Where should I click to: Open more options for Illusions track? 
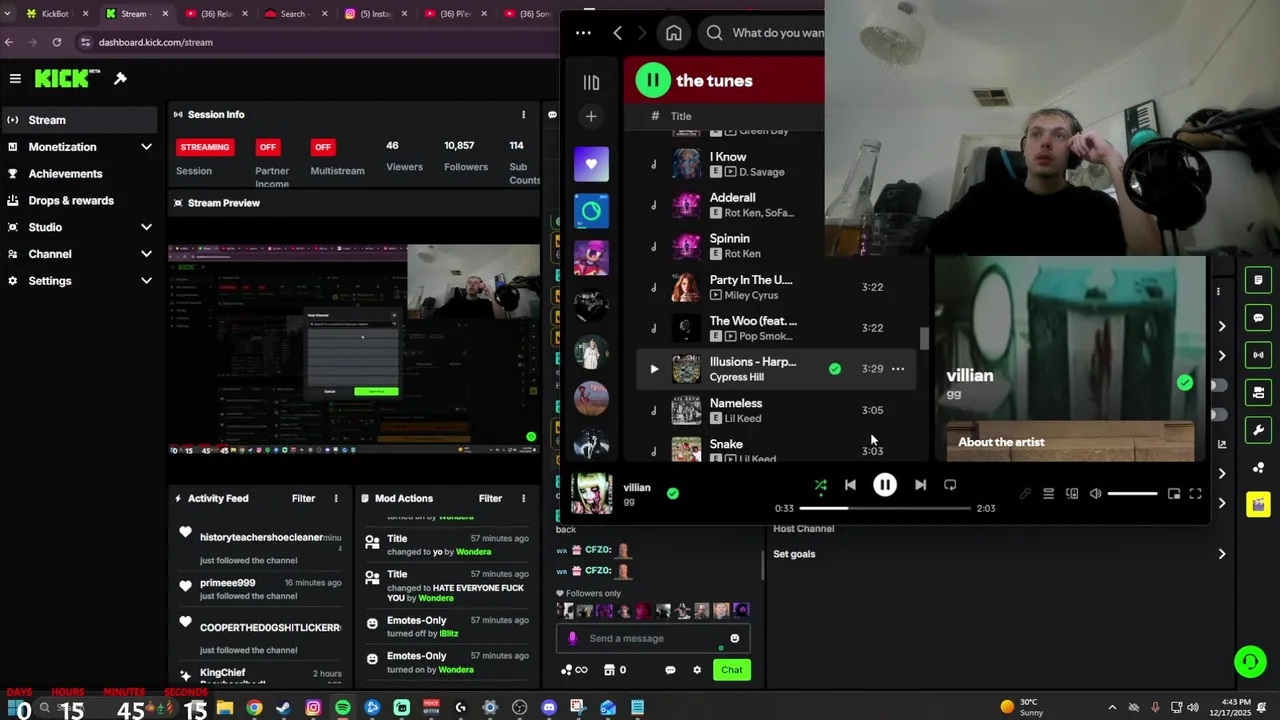[898, 369]
